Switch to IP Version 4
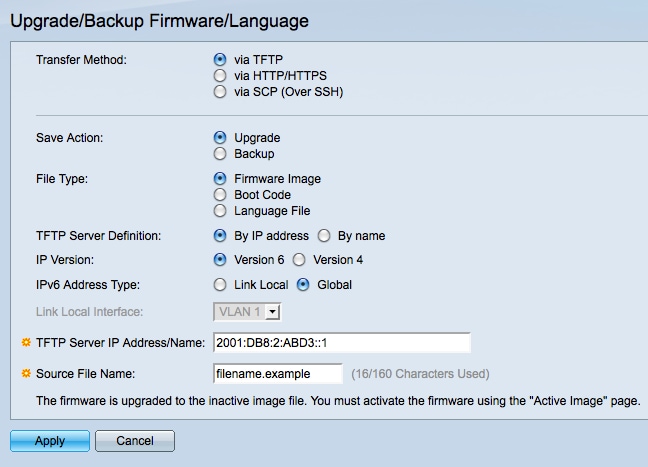Viewport: 648px width, 467px height. [299, 260]
